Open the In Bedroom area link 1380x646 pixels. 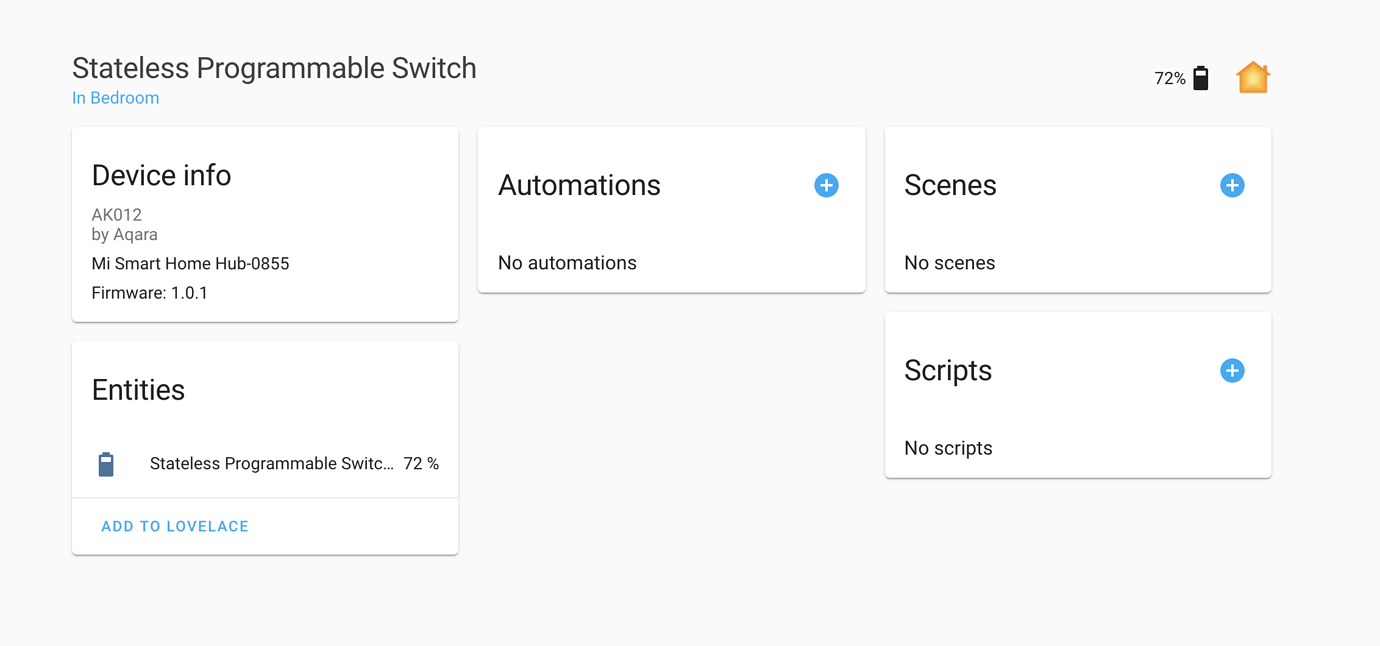tap(115, 97)
